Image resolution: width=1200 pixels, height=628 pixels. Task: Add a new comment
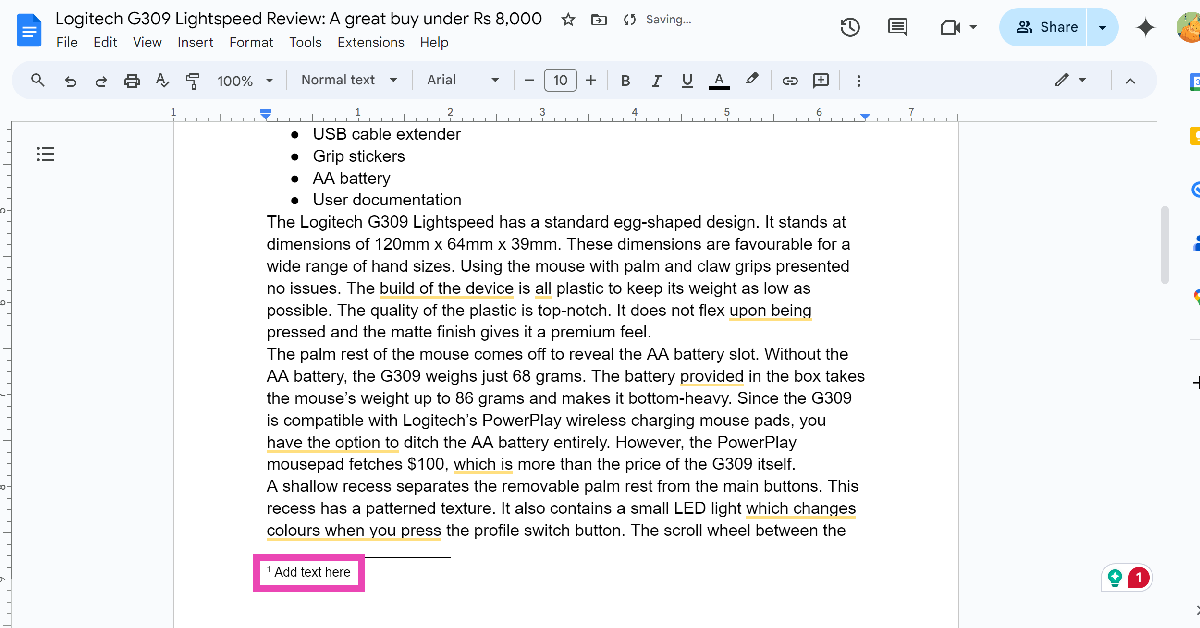820,80
